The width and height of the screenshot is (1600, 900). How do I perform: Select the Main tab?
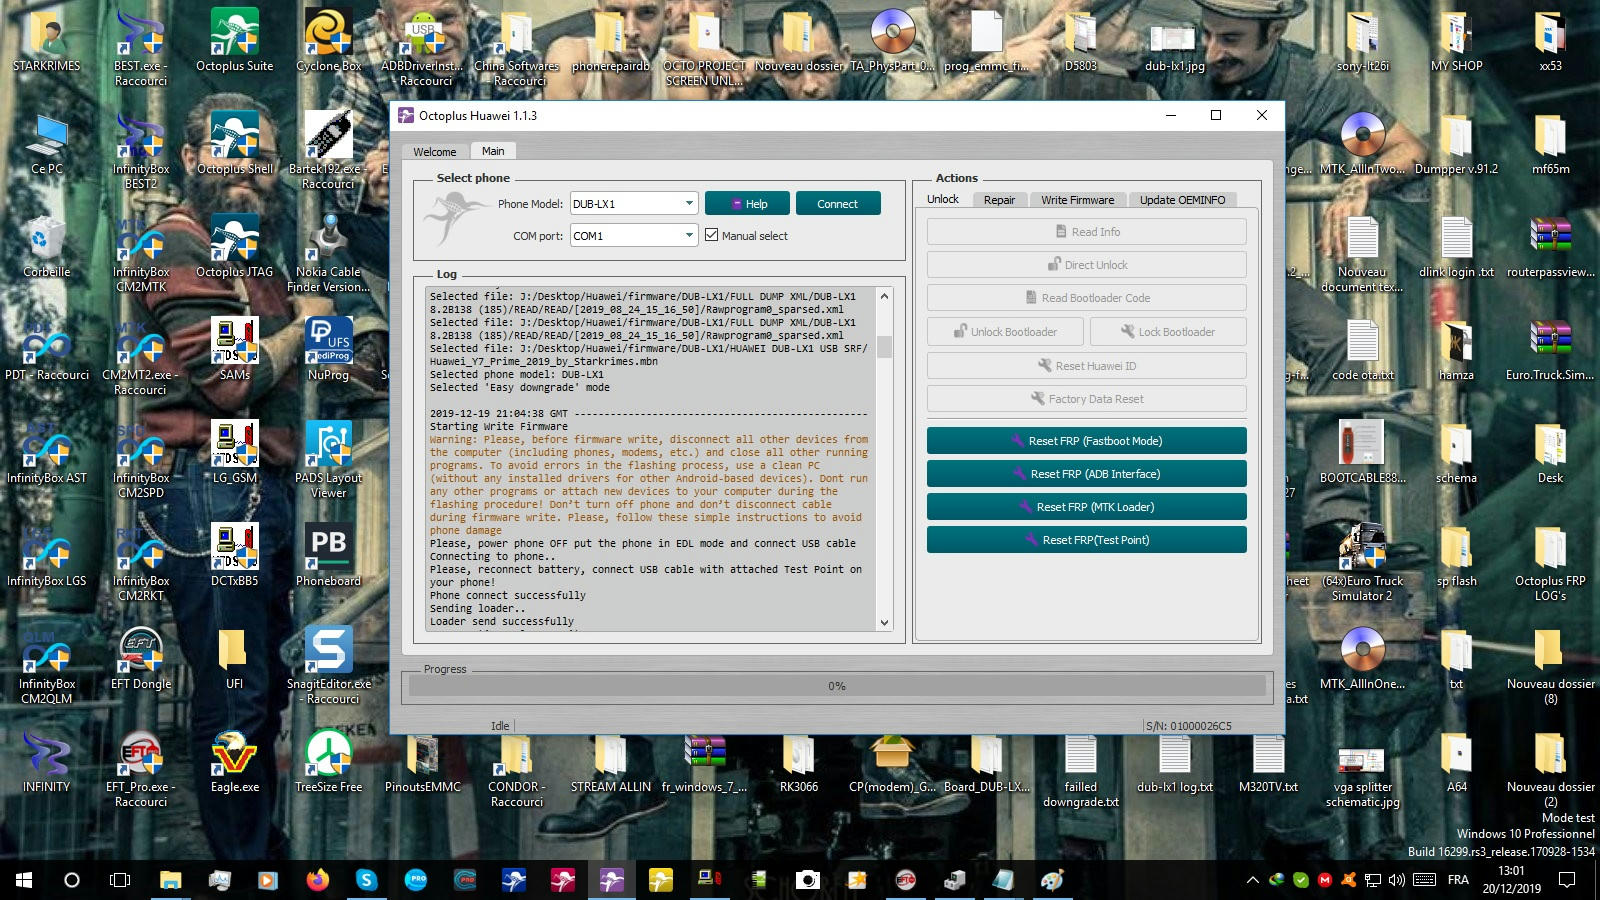(493, 151)
